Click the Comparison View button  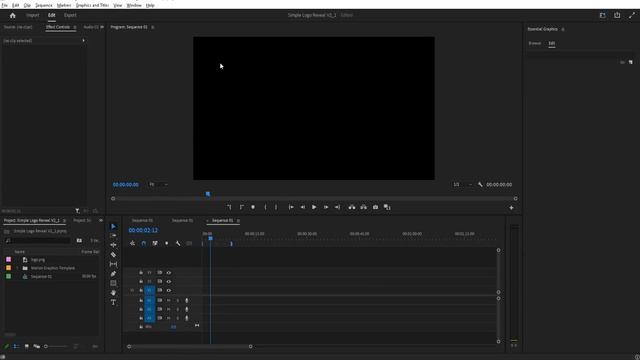[x=387, y=207]
